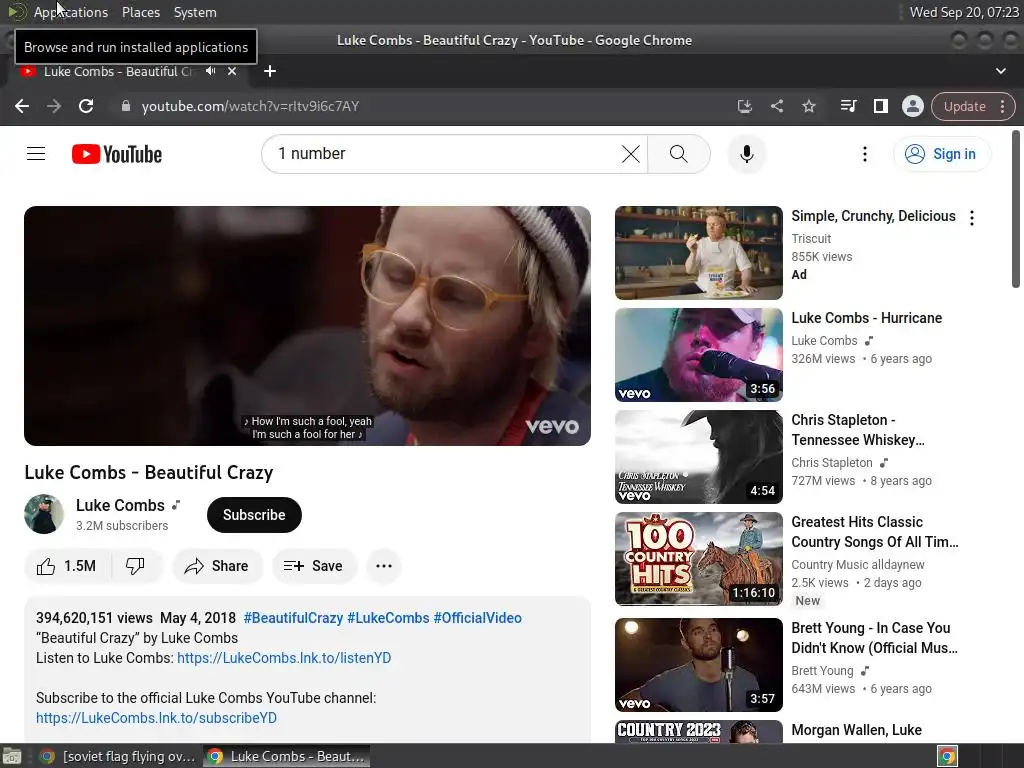The width and height of the screenshot is (1024, 768).
Task: Open the #OfficialVideo hashtag
Action: click(x=477, y=618)
